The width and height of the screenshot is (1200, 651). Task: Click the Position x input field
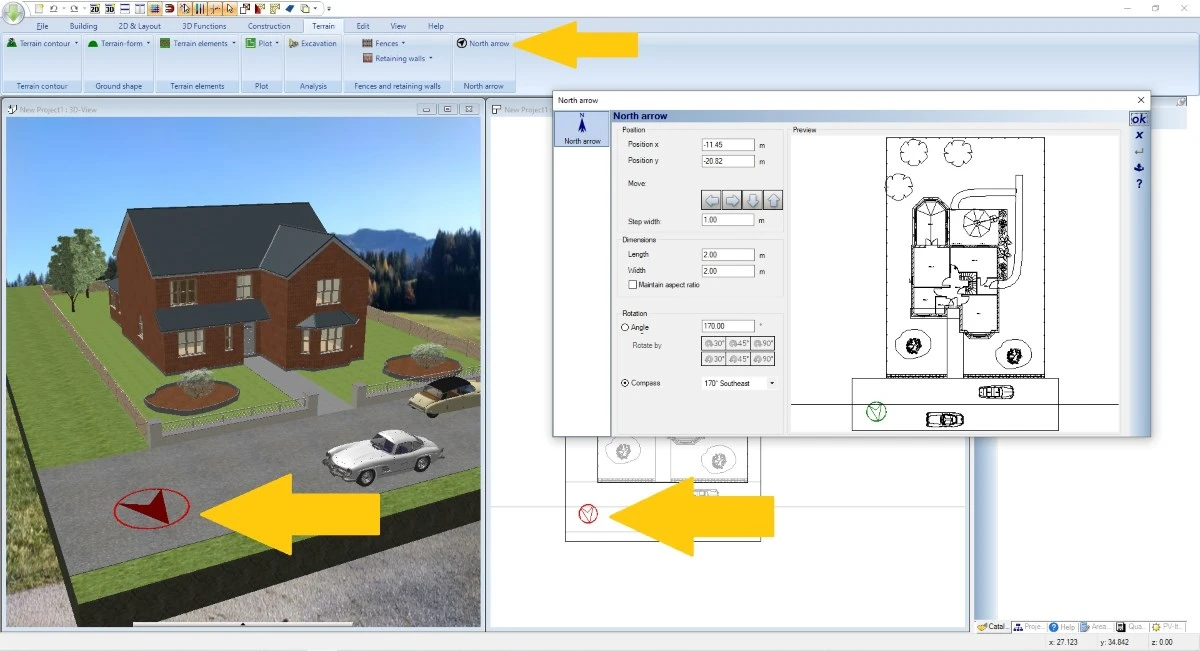(728, 145)
